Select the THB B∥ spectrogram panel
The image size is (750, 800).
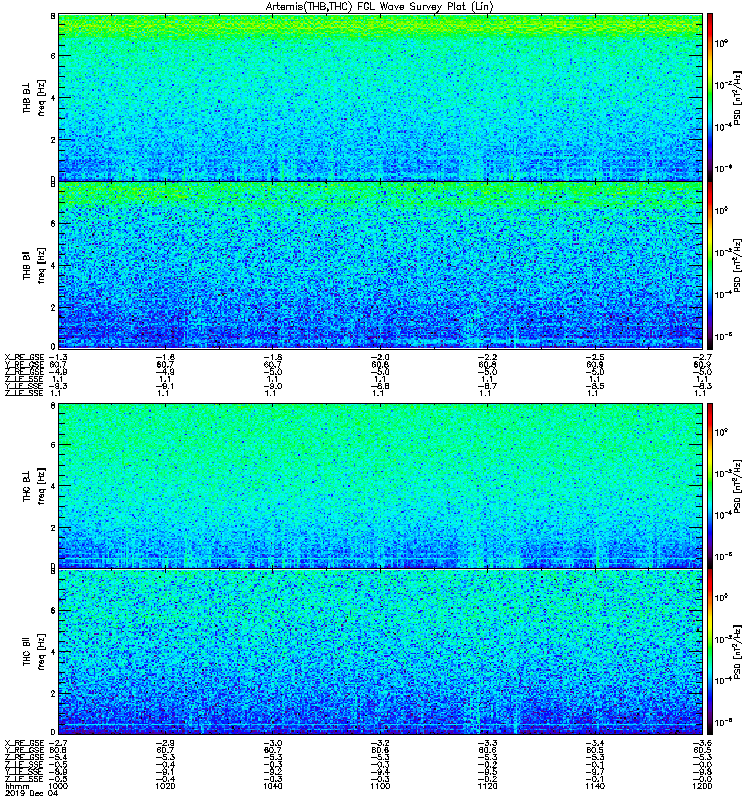pos(381,265)
